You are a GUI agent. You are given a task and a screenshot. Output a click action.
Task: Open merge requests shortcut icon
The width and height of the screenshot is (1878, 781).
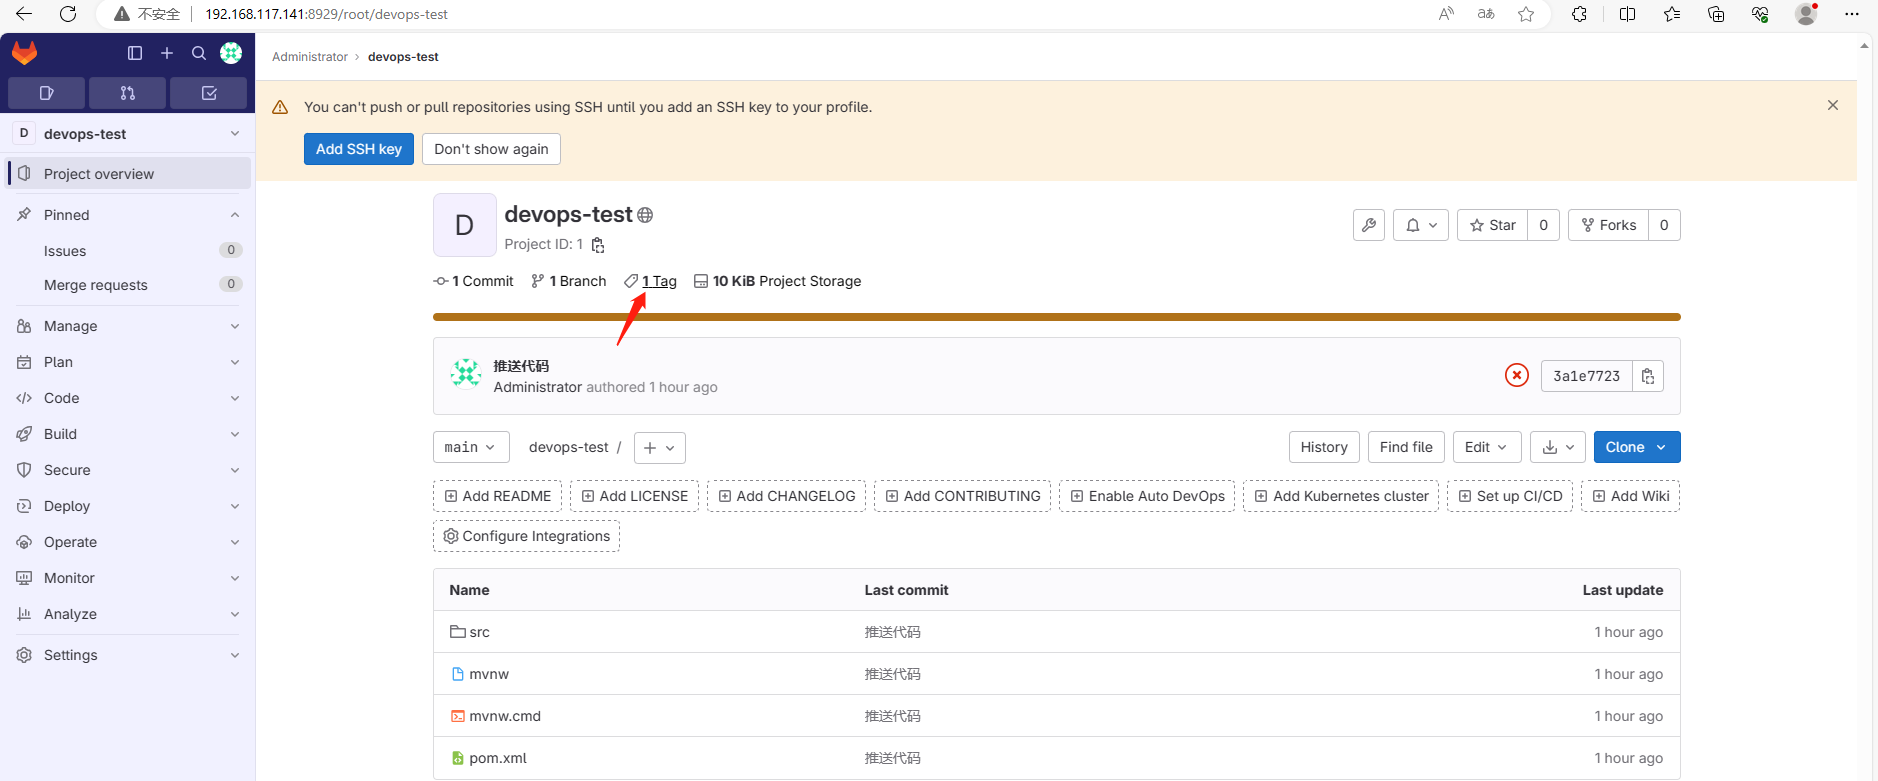point(127,93)
